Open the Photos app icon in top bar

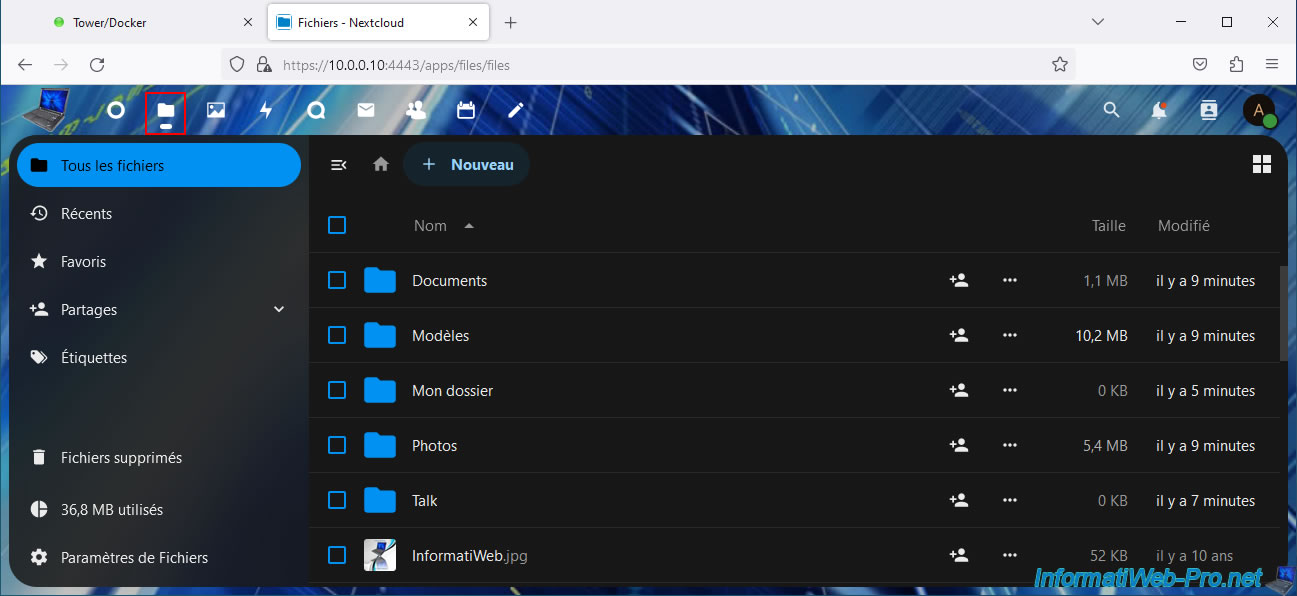[216, 110]
